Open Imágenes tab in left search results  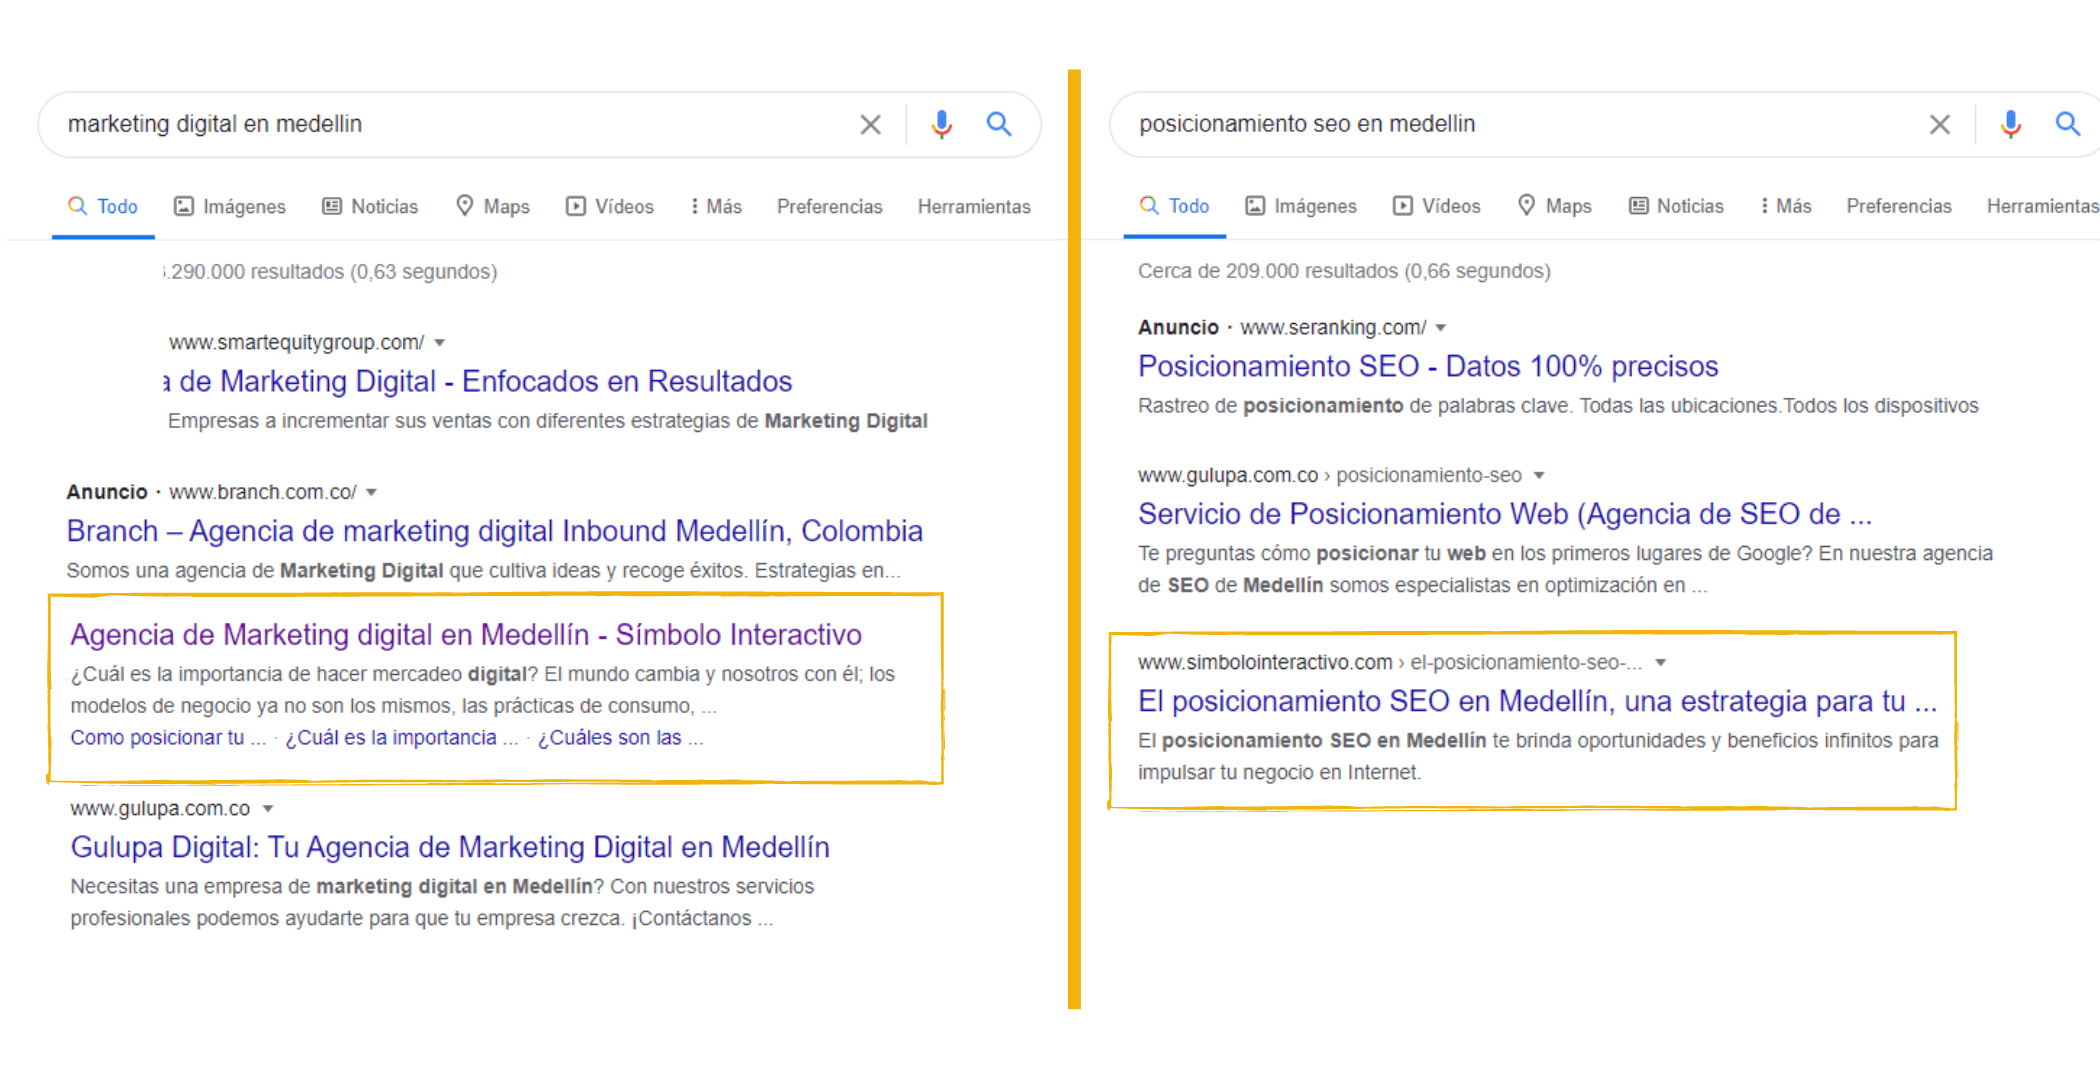[x=230, y=206]
